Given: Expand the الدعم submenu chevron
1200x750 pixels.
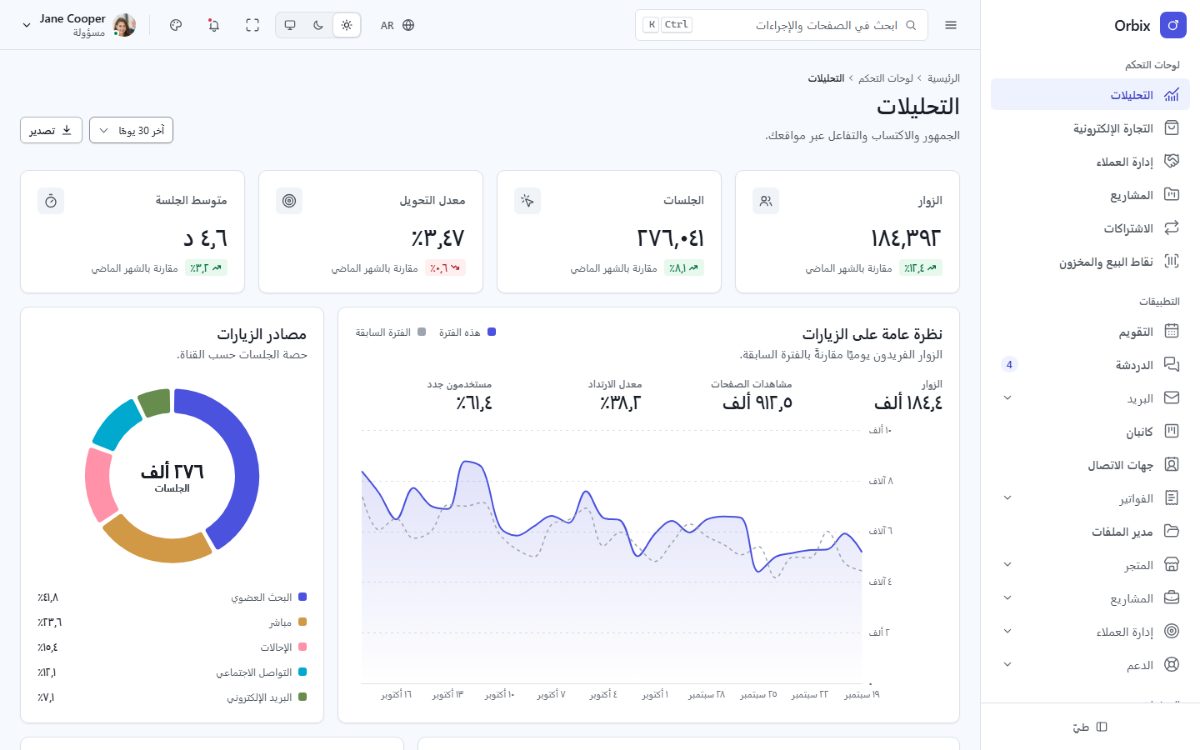Looking at the screenshot, I should [x=1007, y=665].
